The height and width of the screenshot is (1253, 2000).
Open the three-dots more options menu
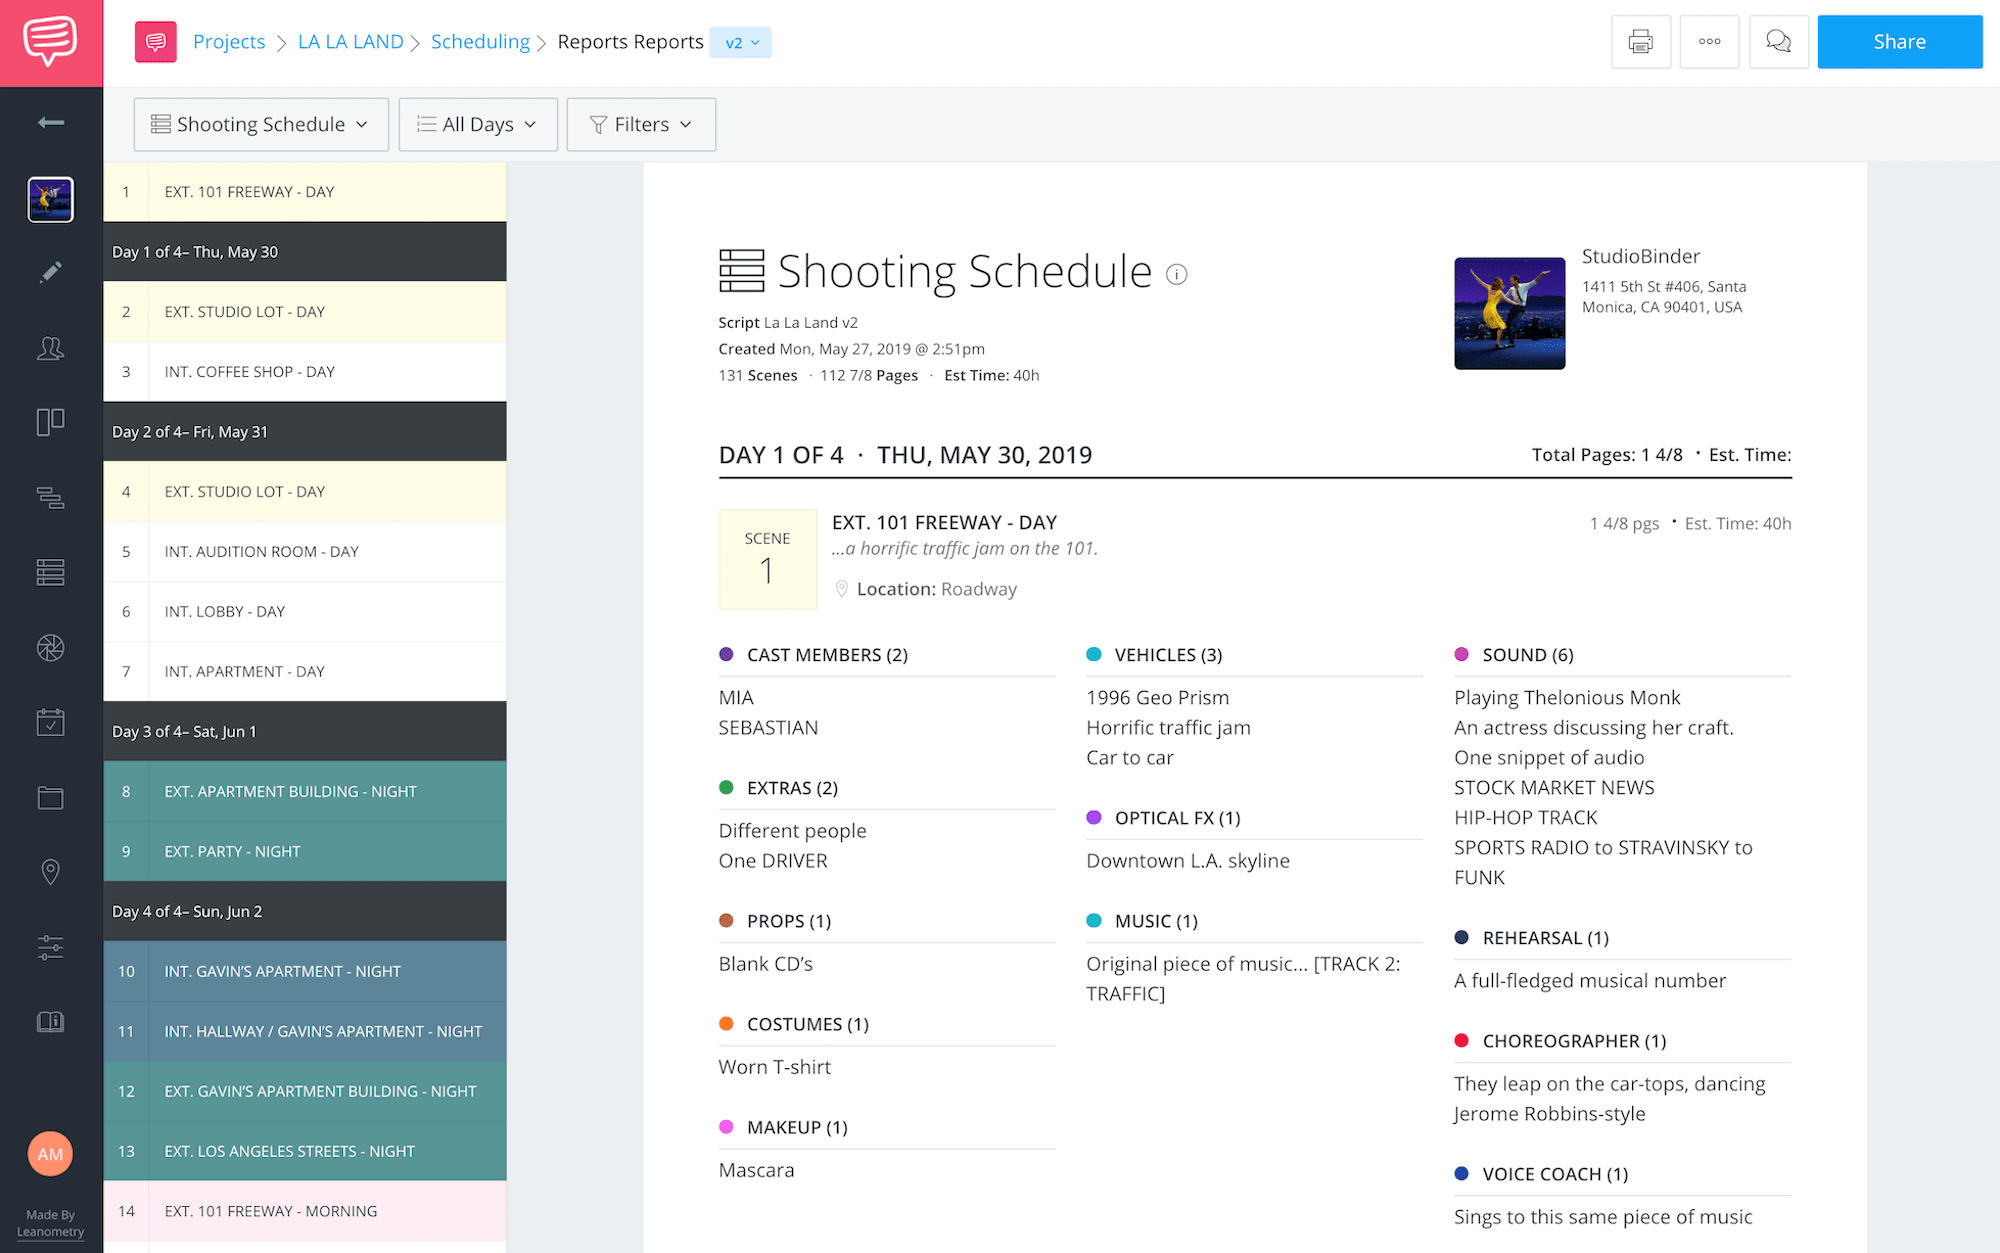(x=1709, y=42)
